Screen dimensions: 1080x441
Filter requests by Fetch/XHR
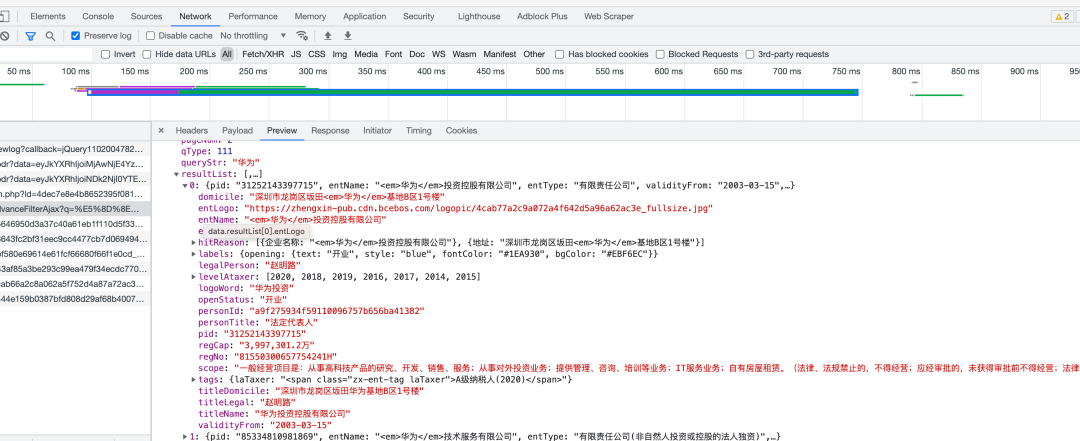click(263, 54)
